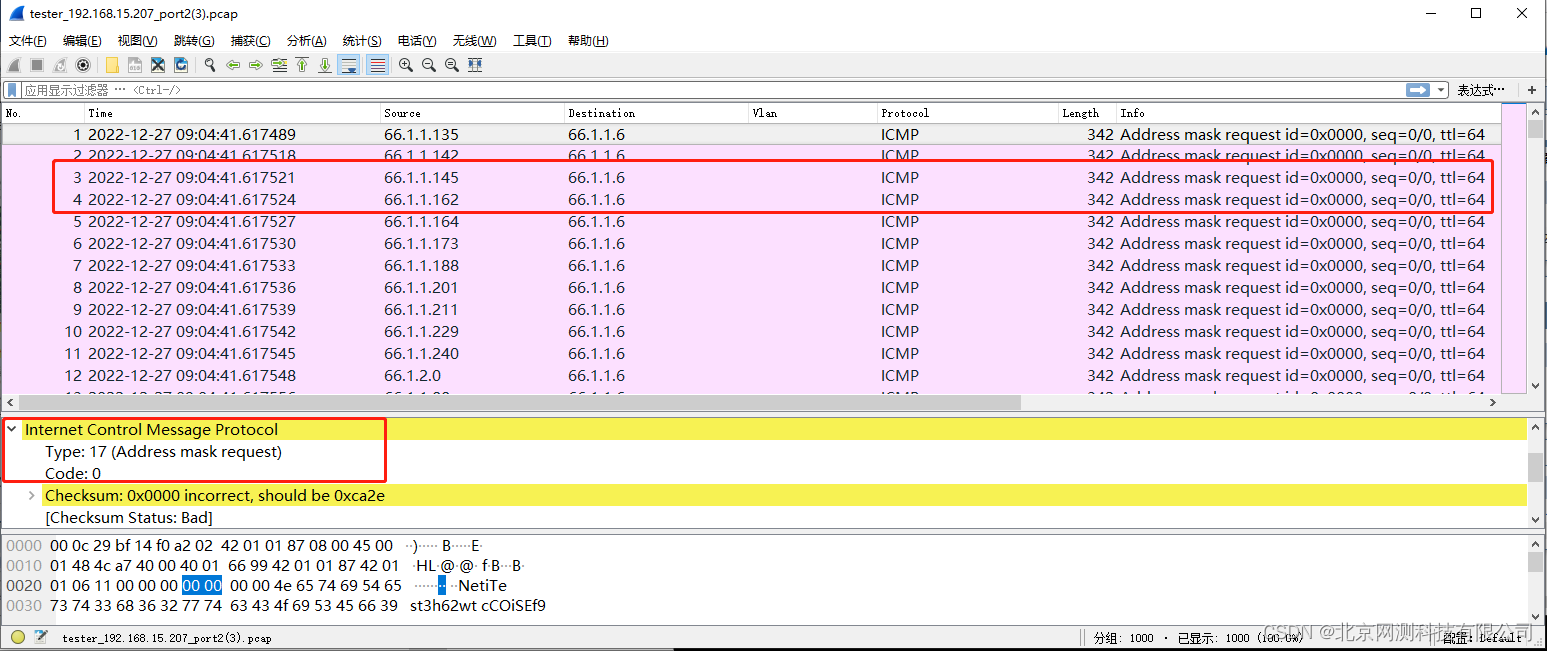Open the 无线(W) menu

(x=474, y=41)
